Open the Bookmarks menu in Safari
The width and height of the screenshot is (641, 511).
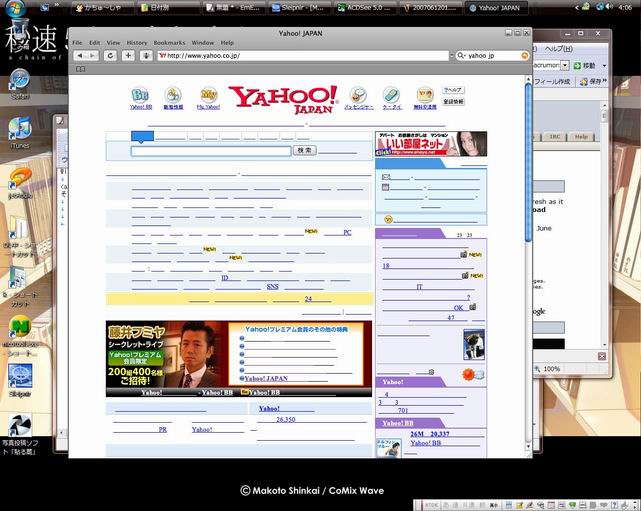pyautogui.click(x=169, y=43)
